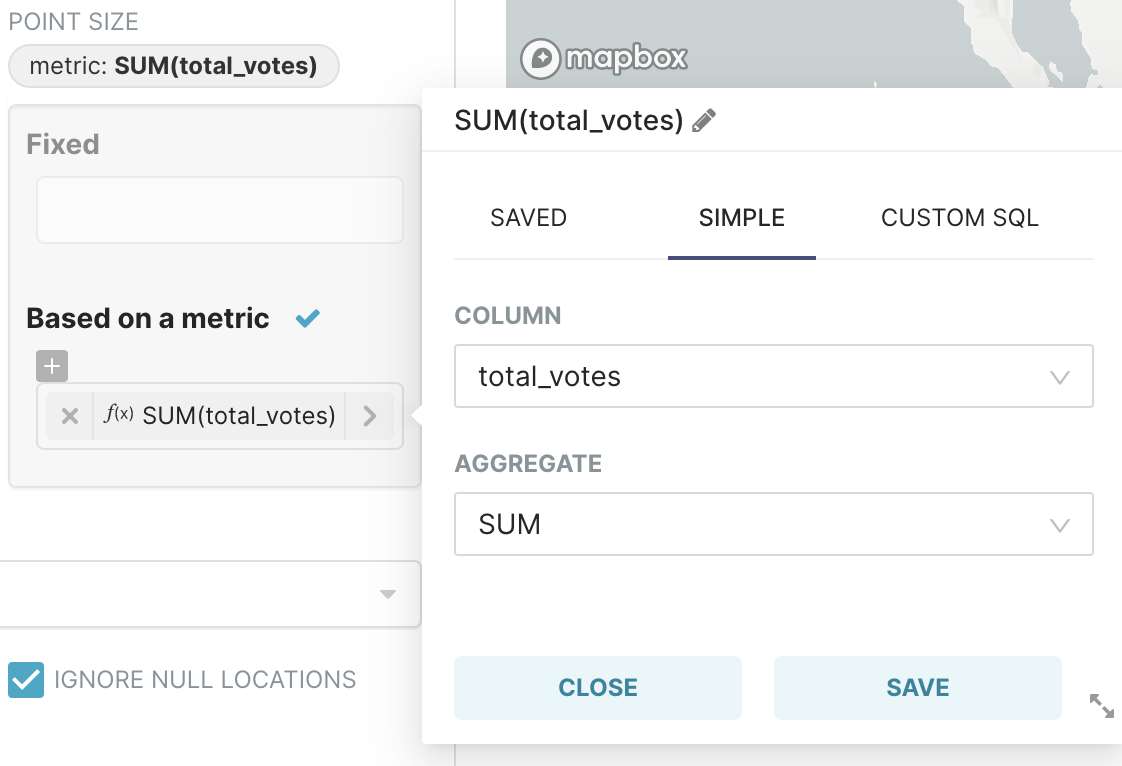The image size is (1122, 766).
Task: Select the Fixed point size option
Action: tap(63, 144)
